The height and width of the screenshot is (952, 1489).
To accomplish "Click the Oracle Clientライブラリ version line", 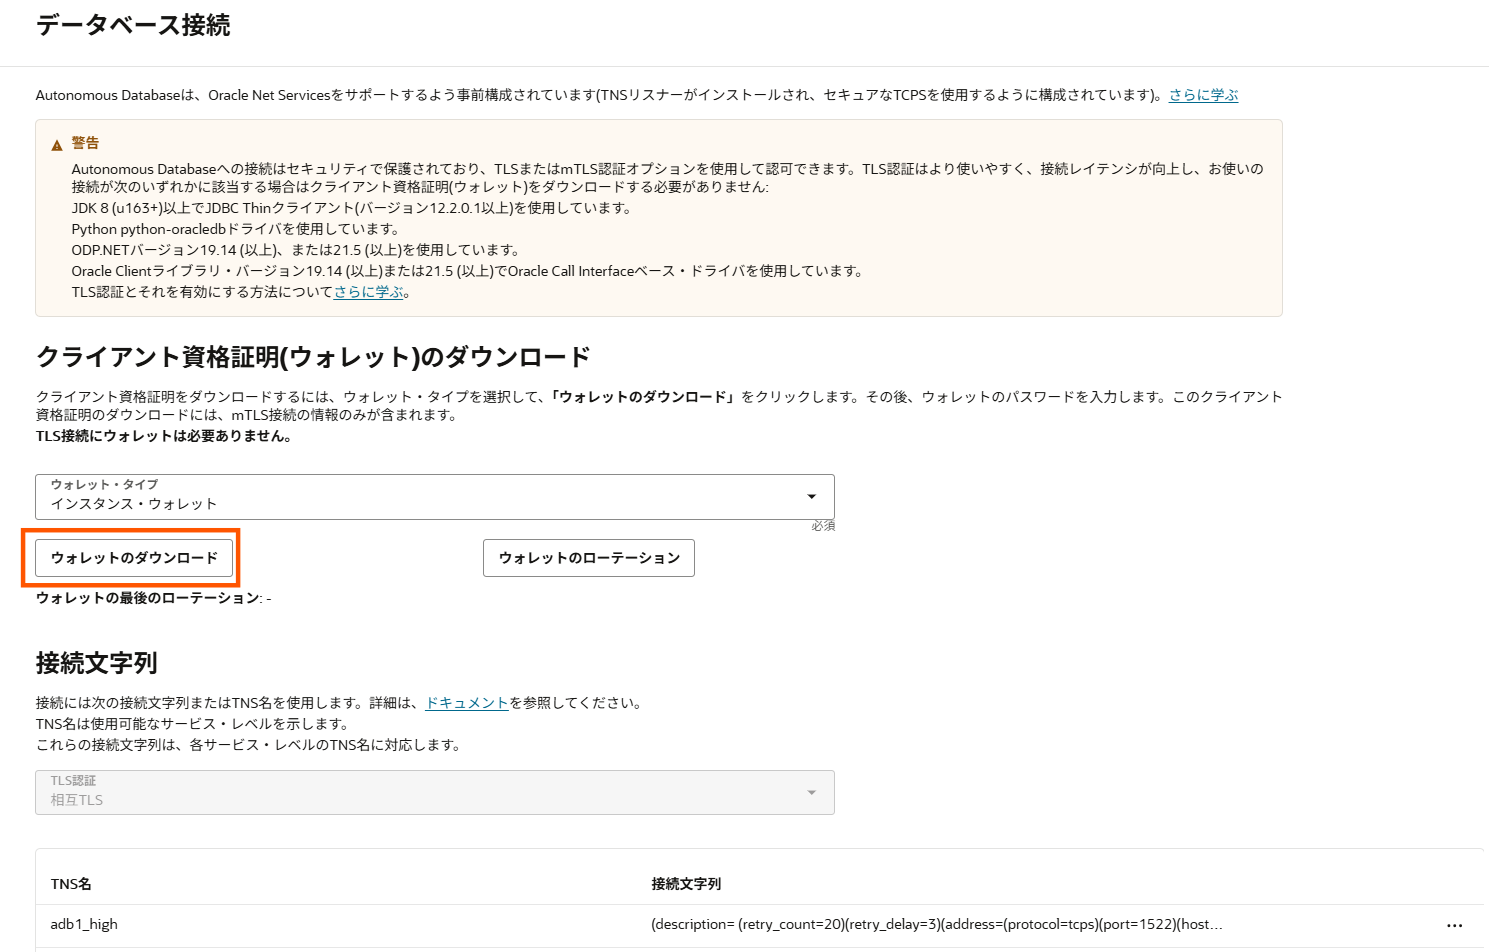I will pyautogui.click(x=468, y=271).
